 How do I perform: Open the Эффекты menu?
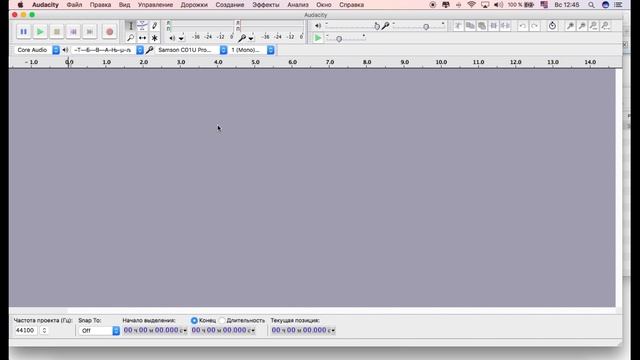[x=266, y=5]
